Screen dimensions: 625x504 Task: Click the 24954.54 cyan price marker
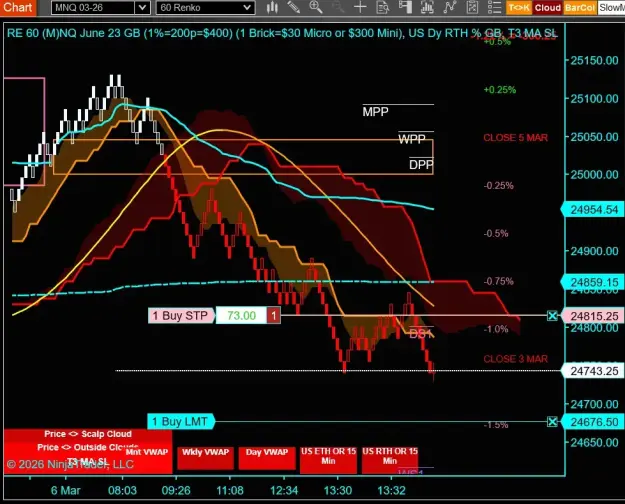(x=594, y=210)
